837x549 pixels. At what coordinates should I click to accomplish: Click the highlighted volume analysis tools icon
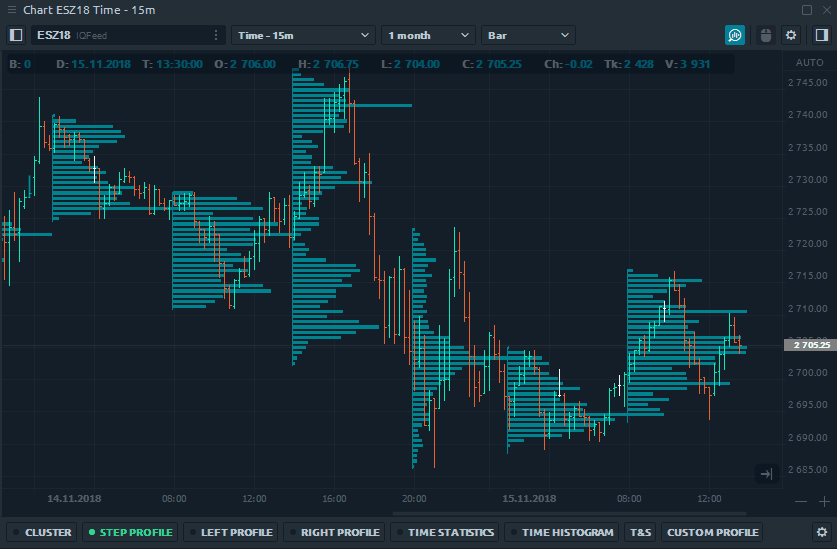pos(735,35)
